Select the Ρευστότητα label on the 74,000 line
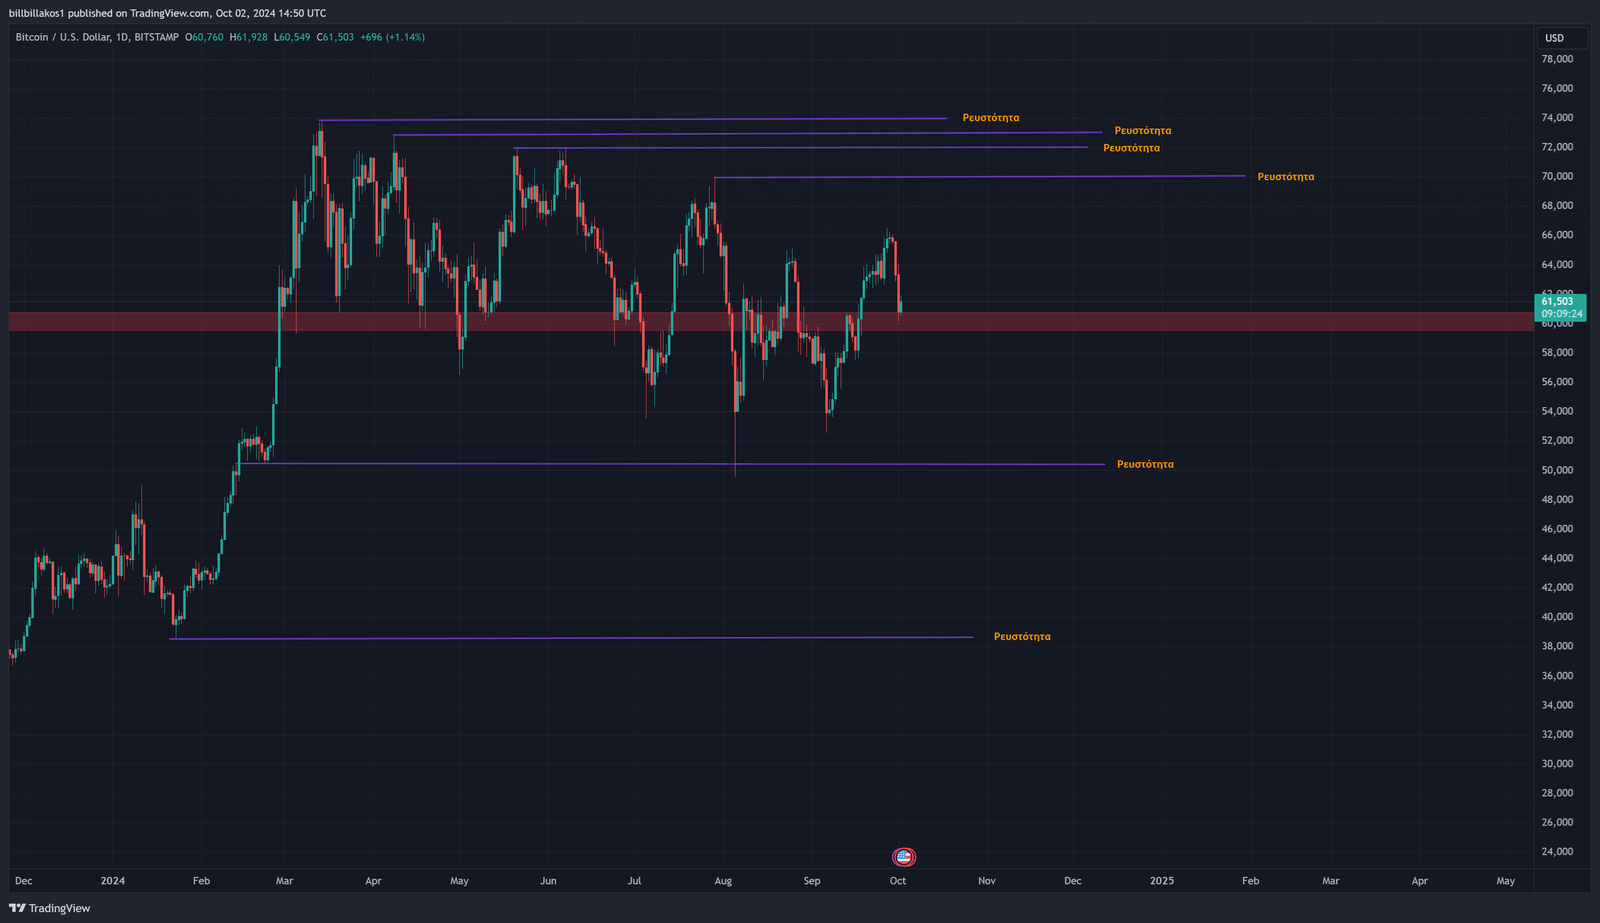The image size is (1600, 923). click(x=991, y=118)
